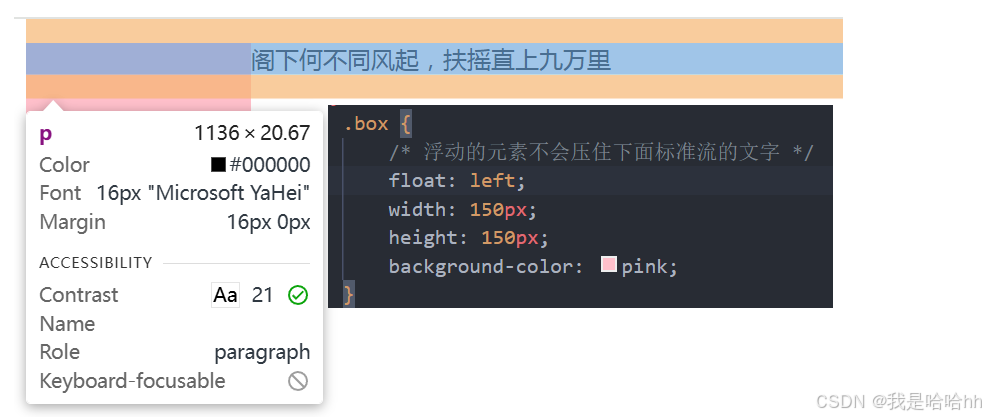Click the 'p' element tag in tooltip
986x419 pixels.
(45, 135)
